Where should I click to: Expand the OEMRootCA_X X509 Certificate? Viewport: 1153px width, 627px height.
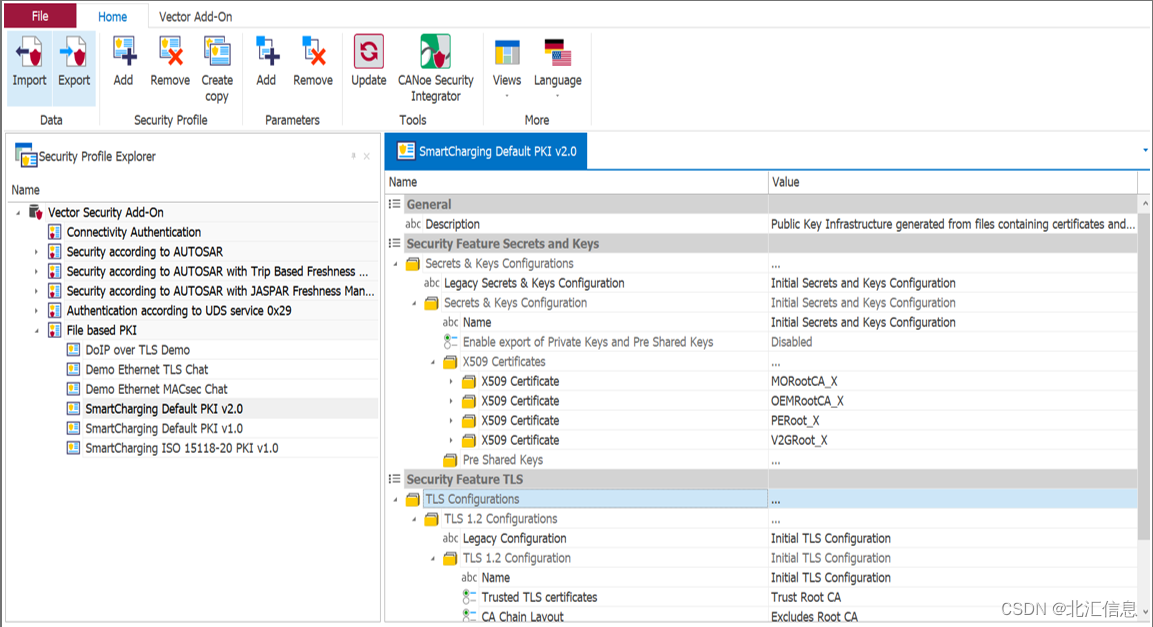451,401
